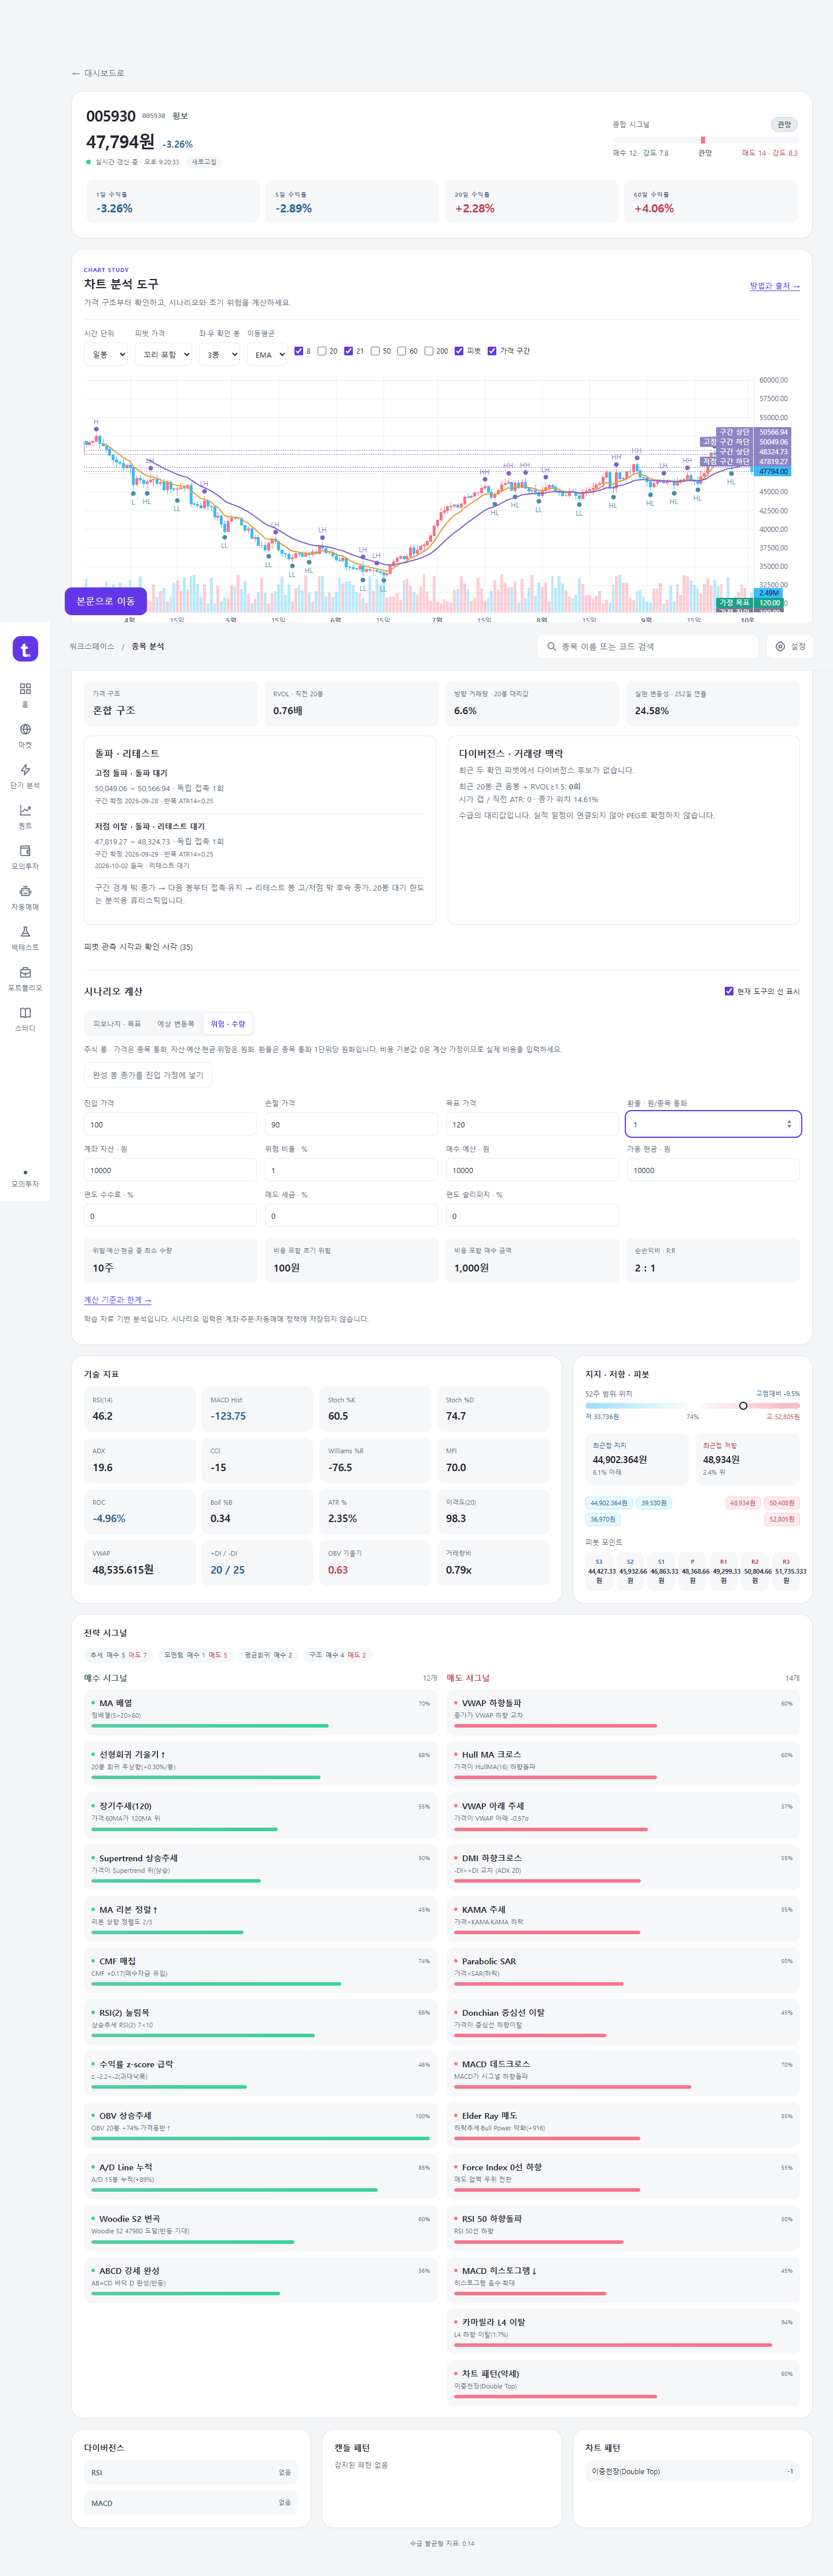The height and width of the screenshot is (2576, 833).
Task: Go to 단기 분석 lightning icon
Action: click(25, 770)
